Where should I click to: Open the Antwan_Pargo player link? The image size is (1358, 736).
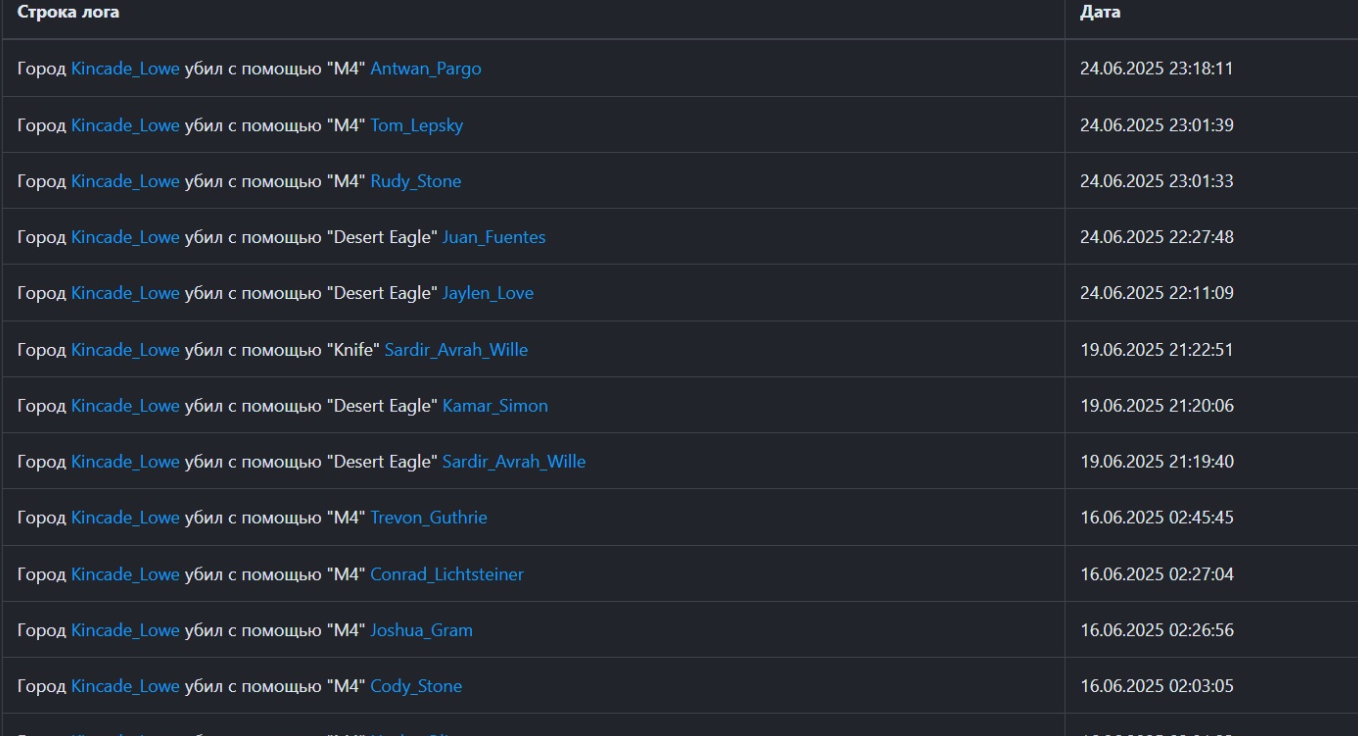click(x=425, y=69)
